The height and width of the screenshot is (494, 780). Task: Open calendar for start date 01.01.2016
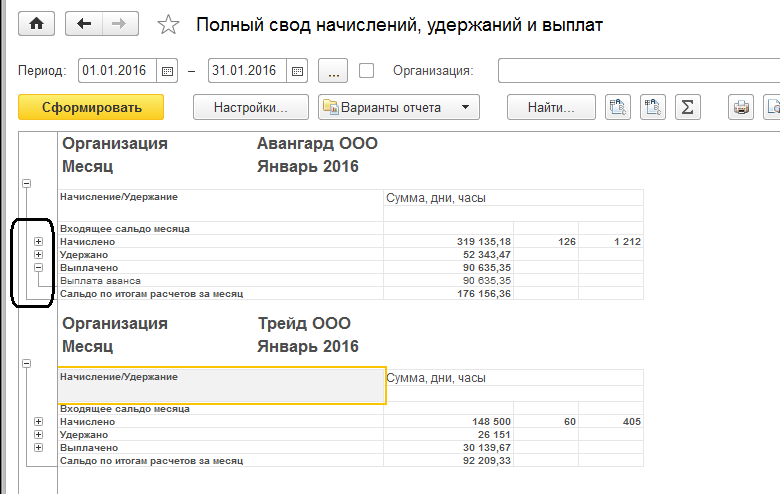point(168,71)
